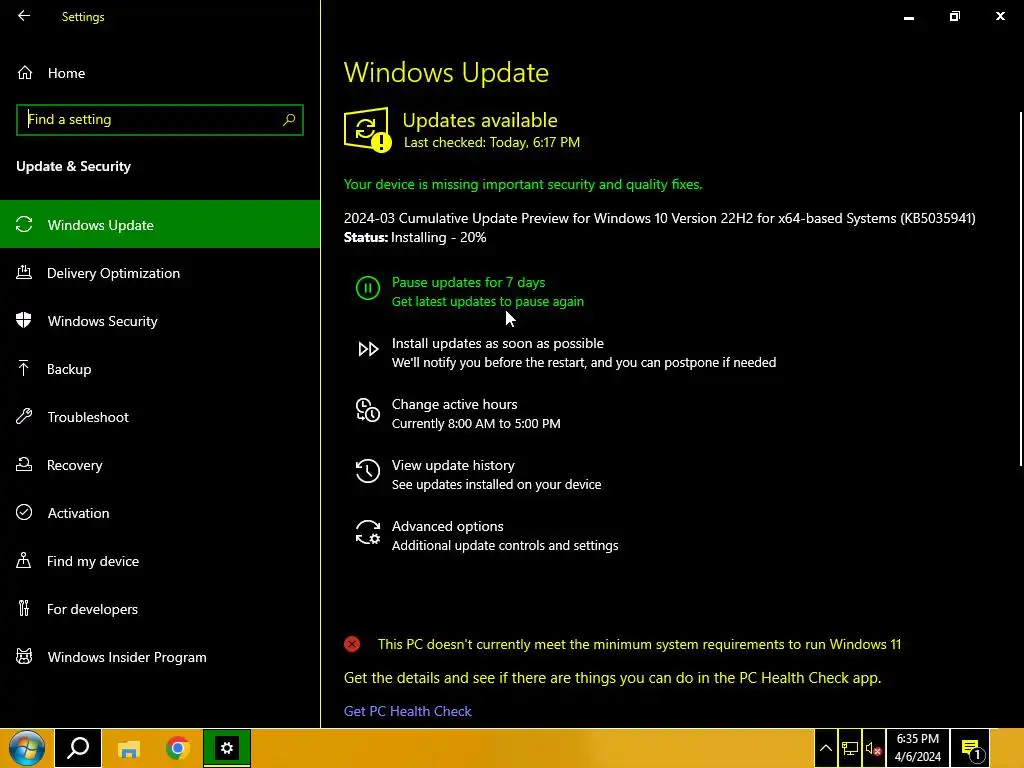Click the Updates available status icon
1024x768 pixels.
[x=368, y=129]
